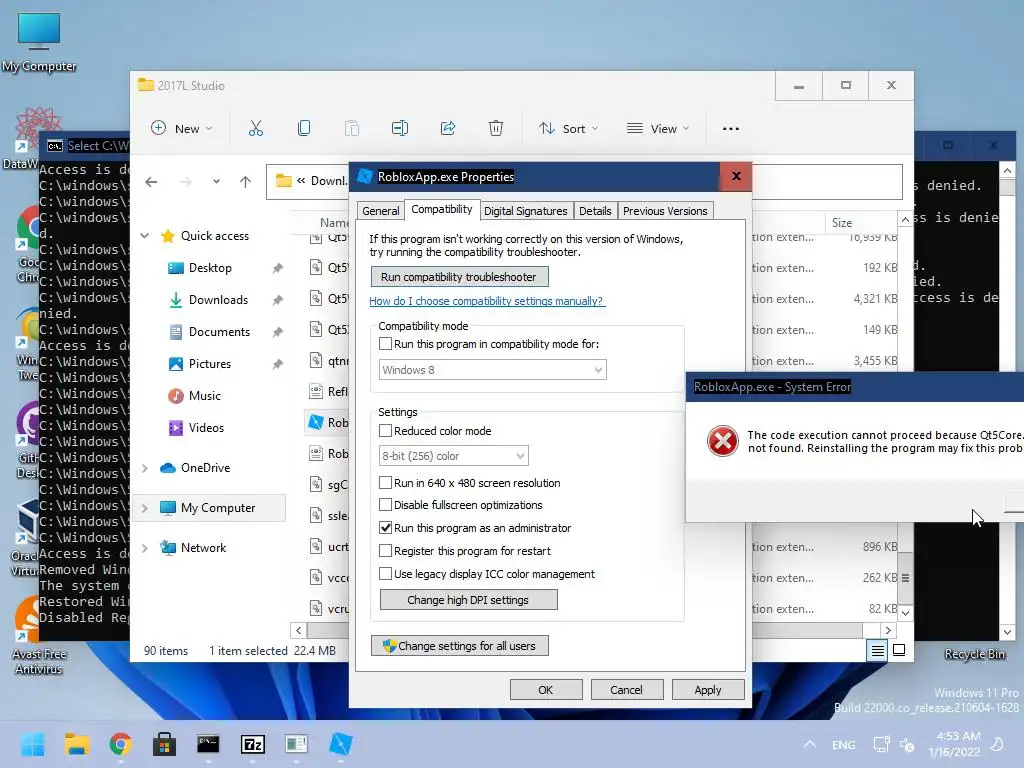Click the Cut icon in Explorer toolbar
Screen dimensions: 1024x768
(255, 129)
